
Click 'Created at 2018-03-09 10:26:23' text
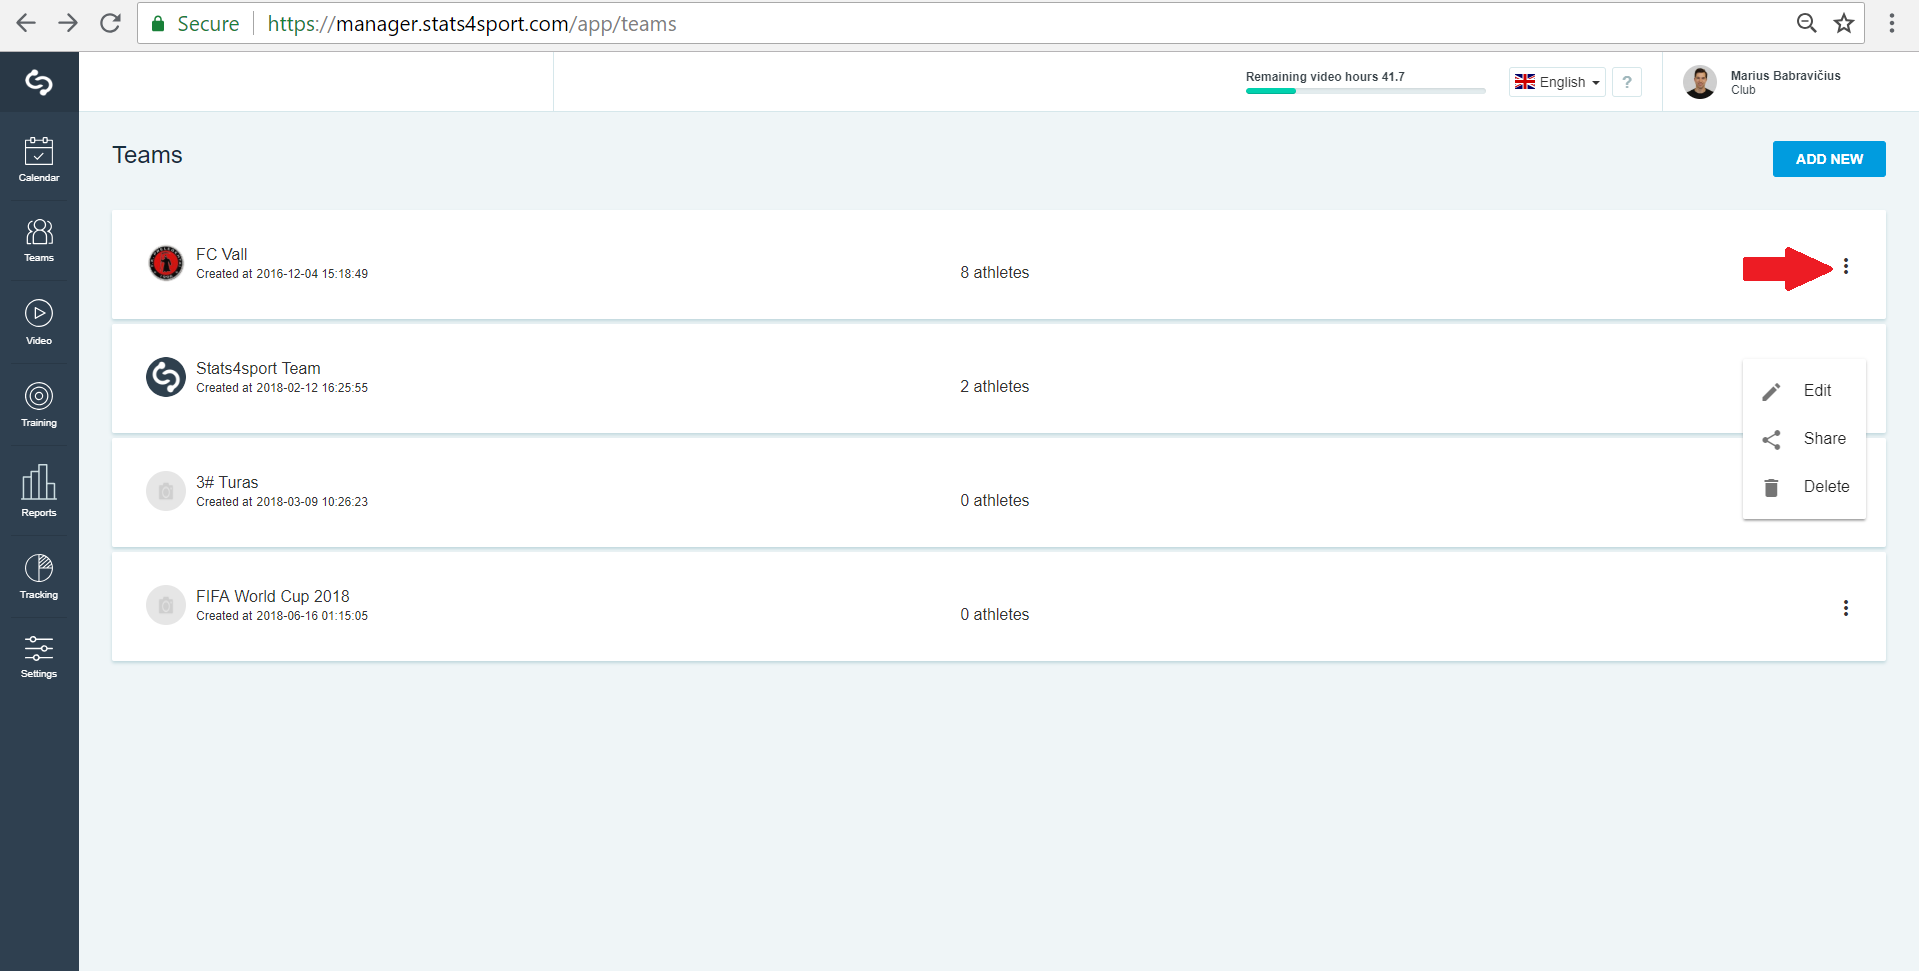[x=282, y=502]
